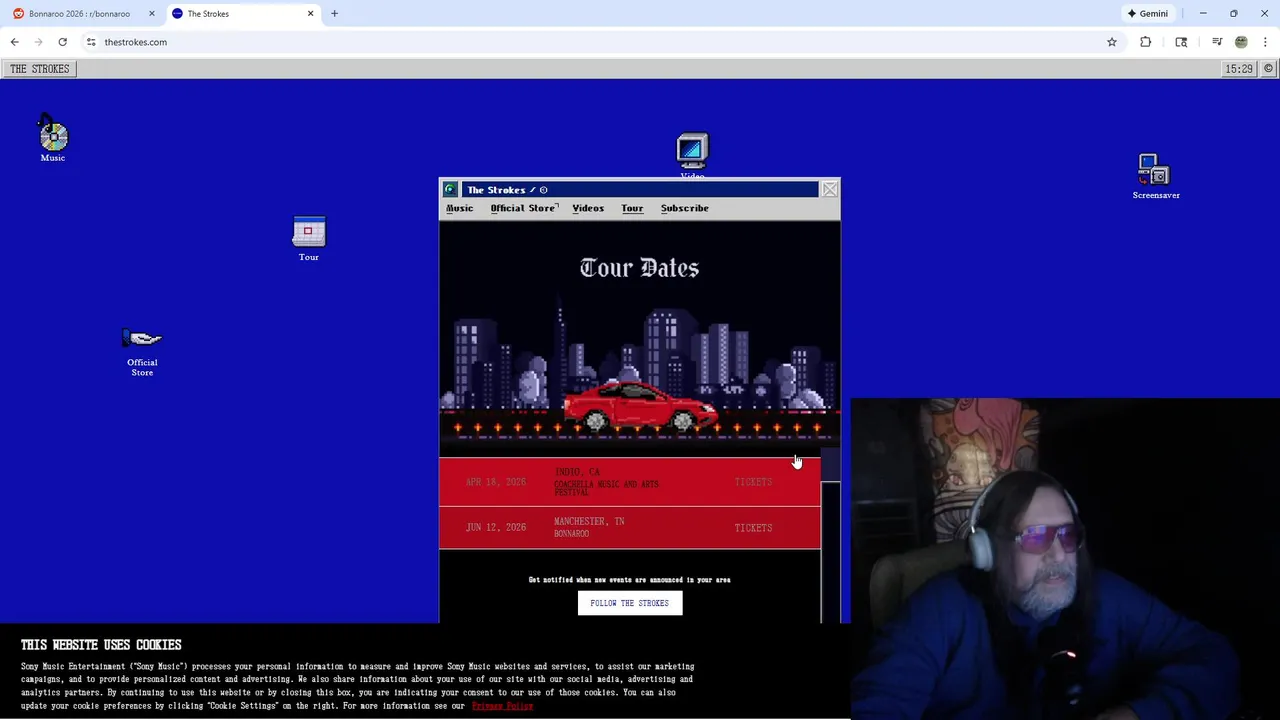Click the browser forward arrow
The height and width of the screenshot is (720, 1280).
(39, 42)
